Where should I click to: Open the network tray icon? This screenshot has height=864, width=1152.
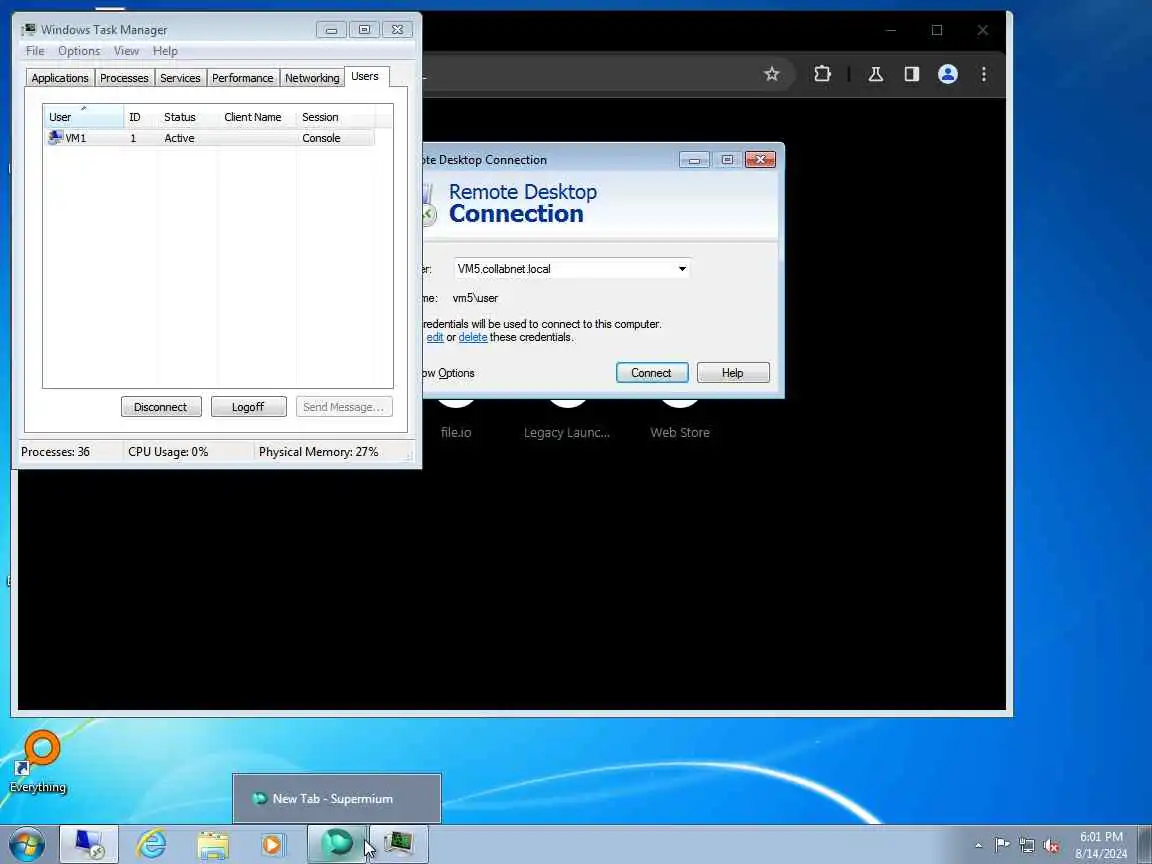[x=1027, y=845]
